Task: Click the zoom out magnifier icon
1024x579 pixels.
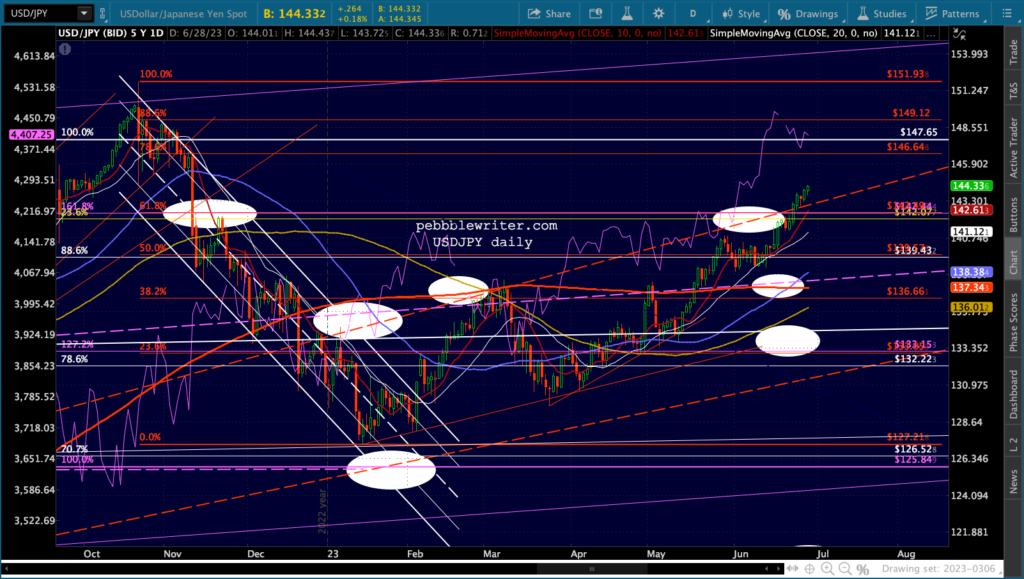Action: [845, 569]
